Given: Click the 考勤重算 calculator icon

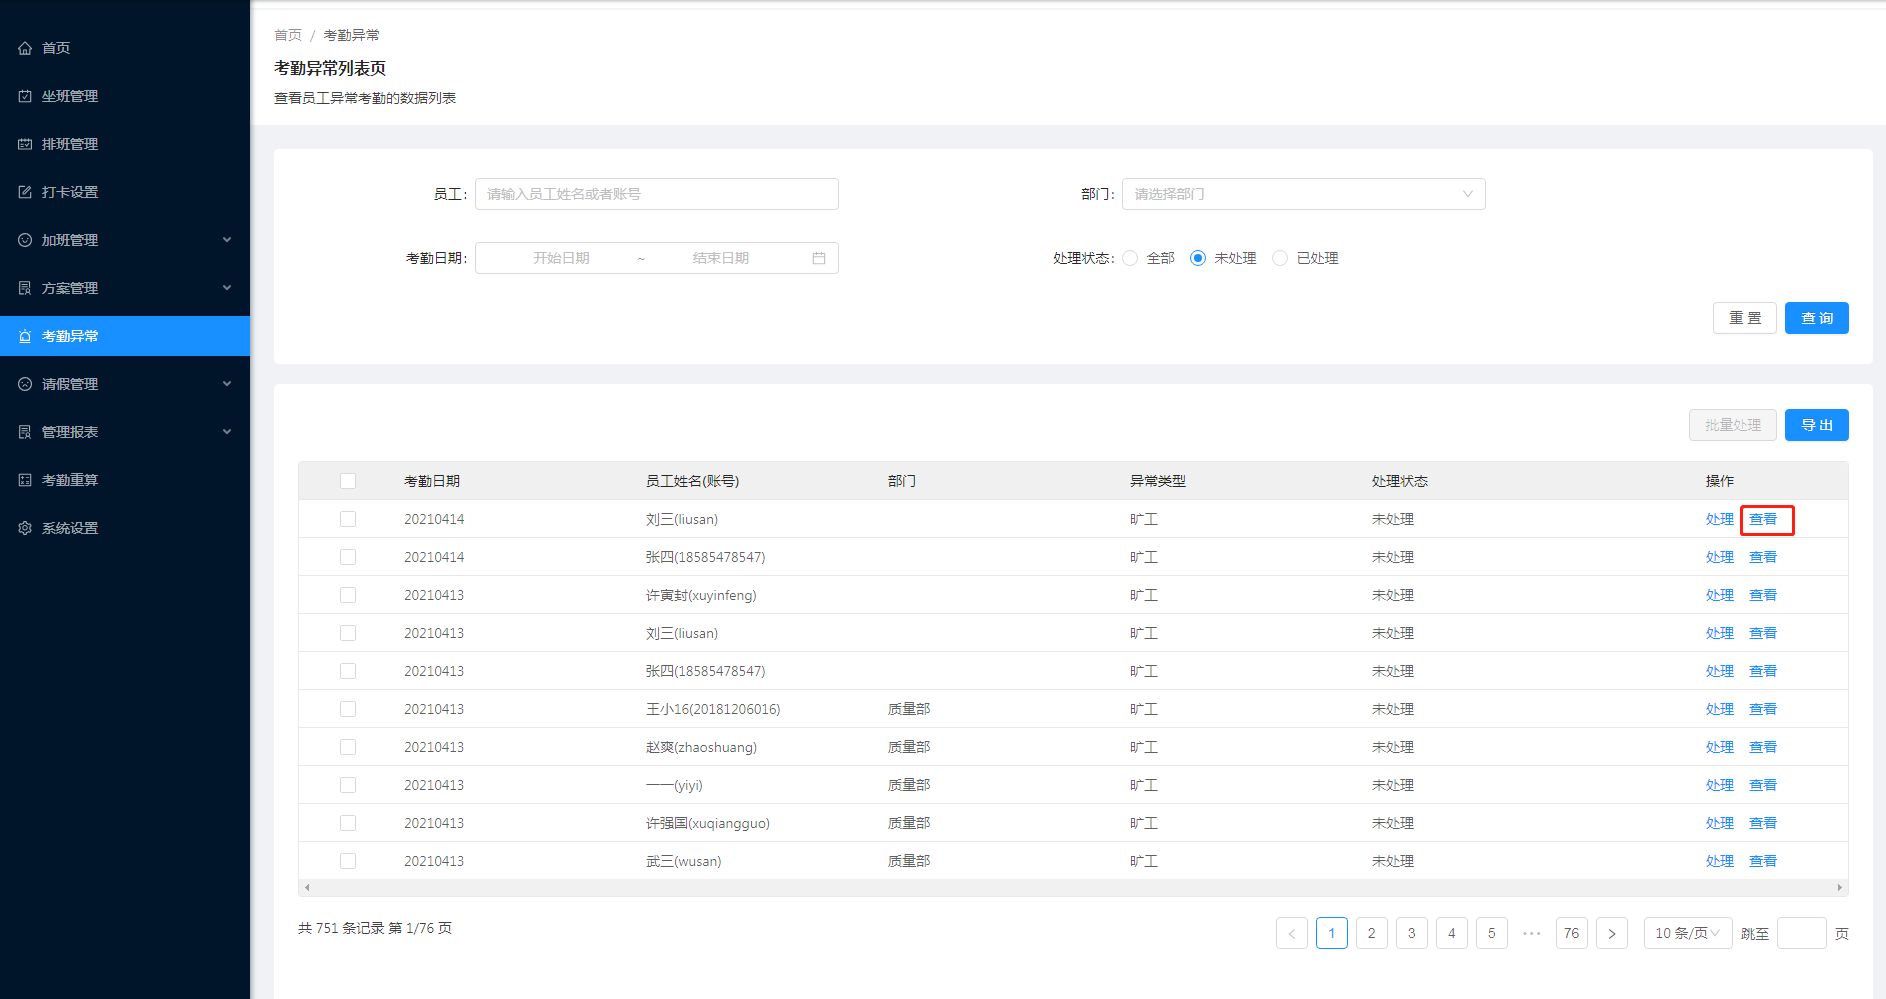Looking at the screenshot, I should 25,480.
